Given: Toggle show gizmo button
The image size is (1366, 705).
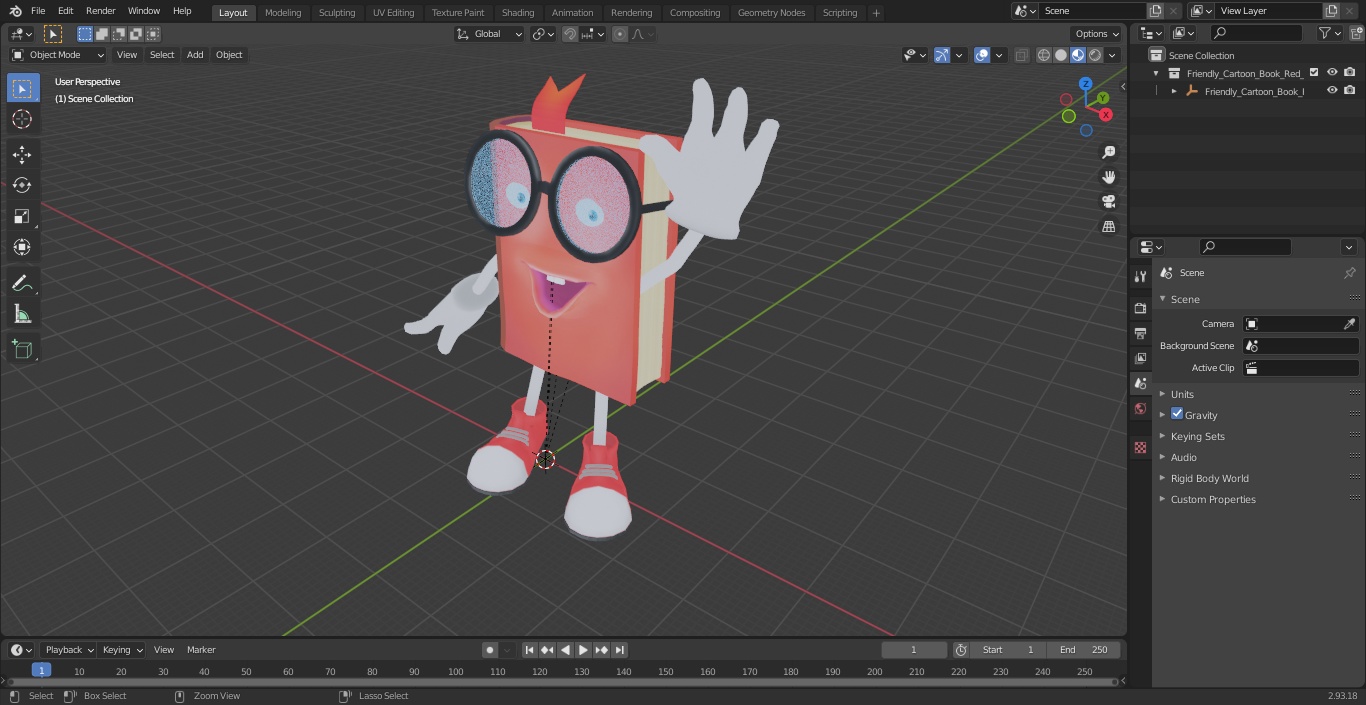Looking at the screenshot, I should click(x=942, y=55).
